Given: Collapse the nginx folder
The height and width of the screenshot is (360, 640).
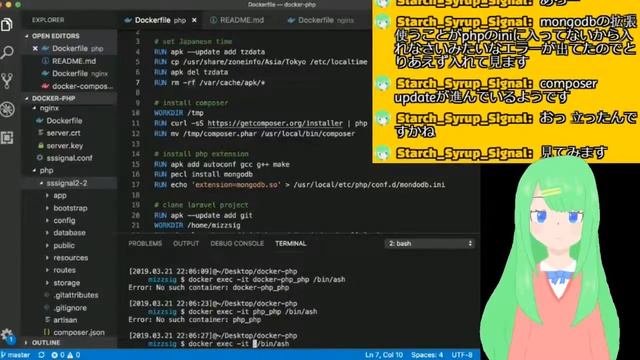Looking at the screenshot, I should [x=69, y=108].
